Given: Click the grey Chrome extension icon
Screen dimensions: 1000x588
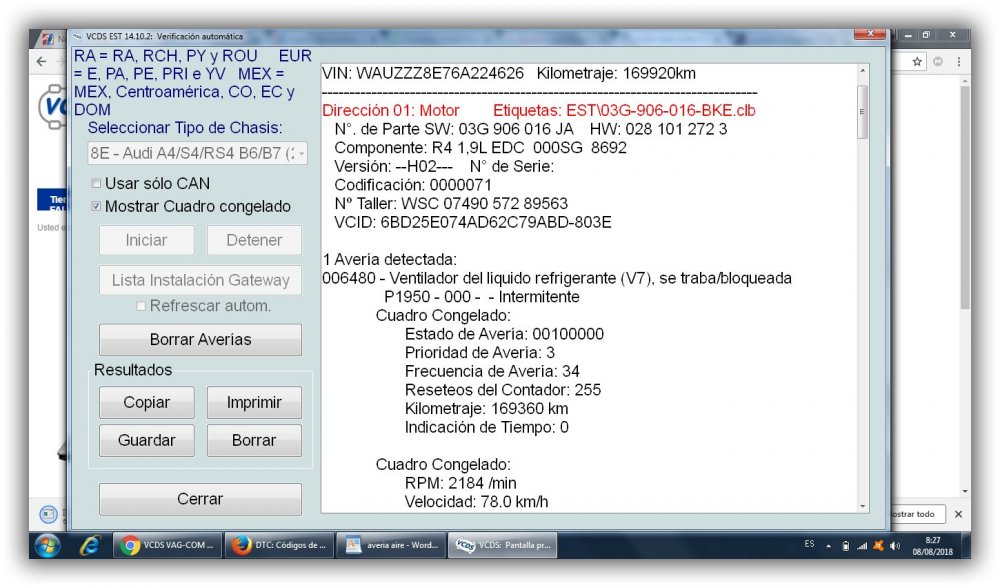Looking at the screenshot, I should (938, 62).
